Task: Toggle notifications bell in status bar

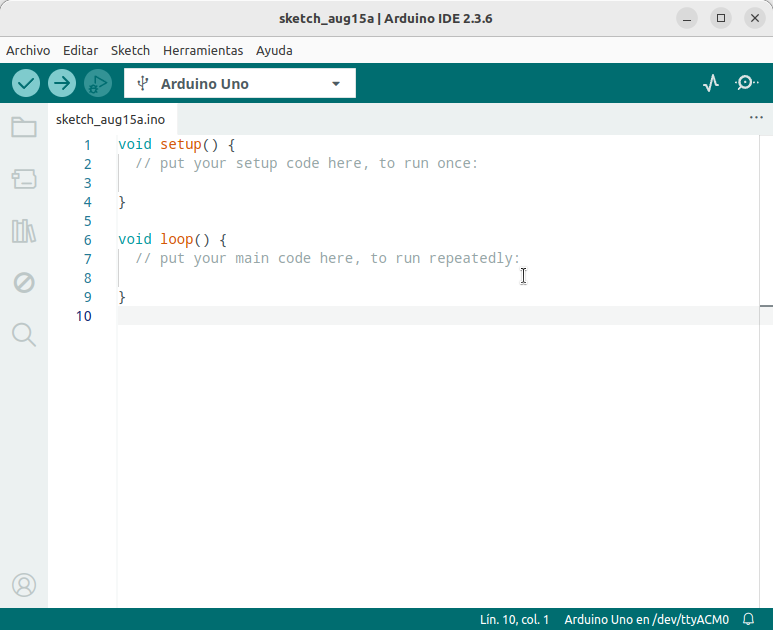Action: click(x=748, y=619)
